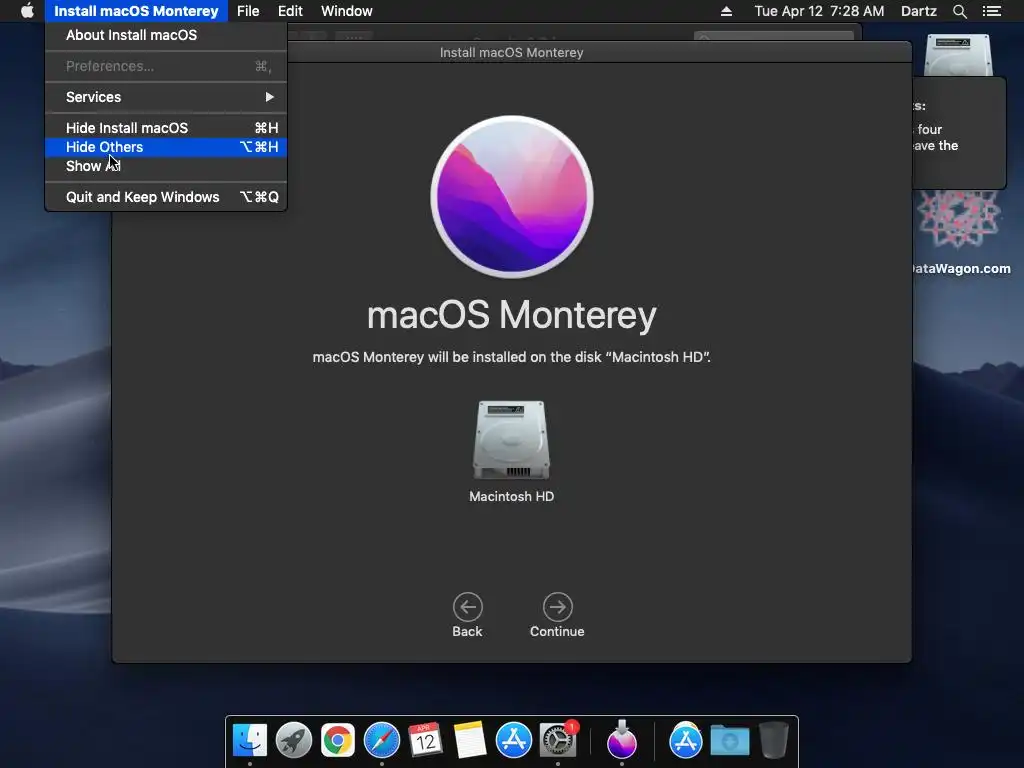Click the eject icon in menu bar
The width and height of the screenshot is (1024, 768).
[726, 11]
